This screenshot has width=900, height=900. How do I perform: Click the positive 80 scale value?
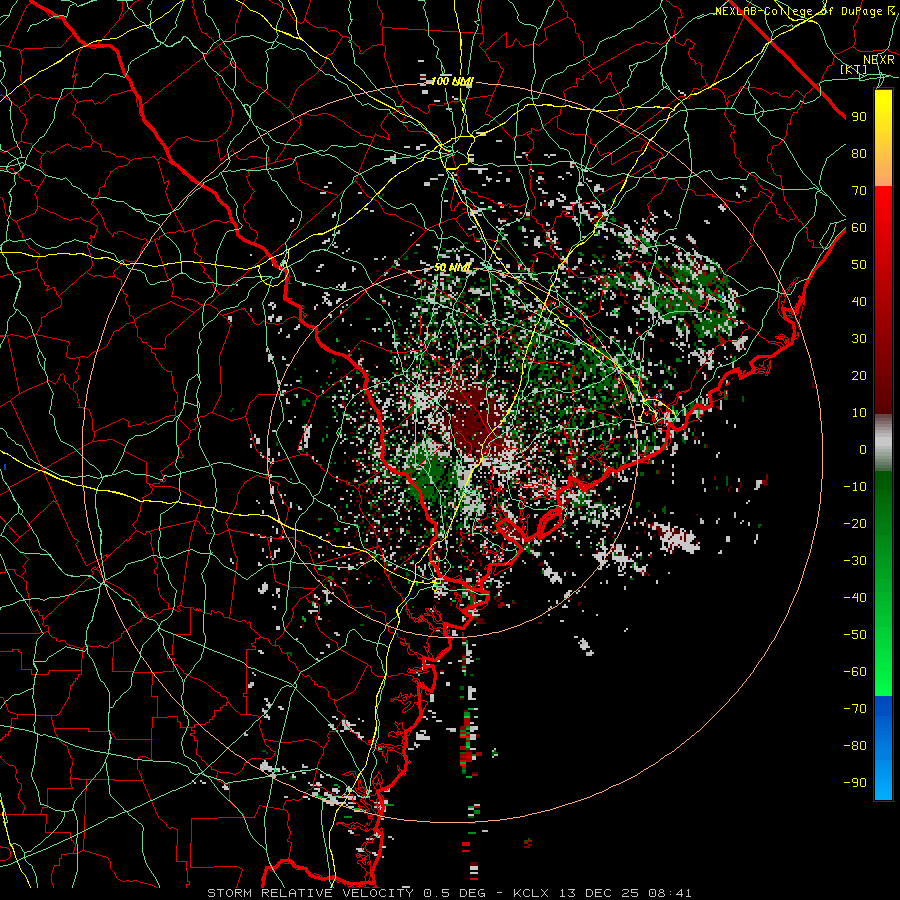click(859, 154)
